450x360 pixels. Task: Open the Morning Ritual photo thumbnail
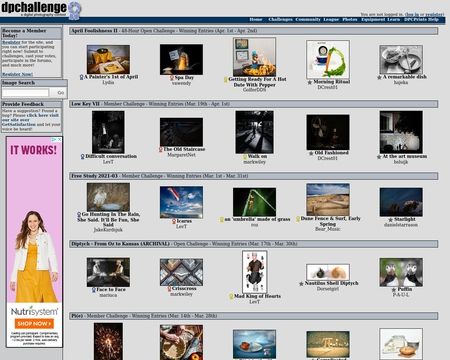coord(328,60)
